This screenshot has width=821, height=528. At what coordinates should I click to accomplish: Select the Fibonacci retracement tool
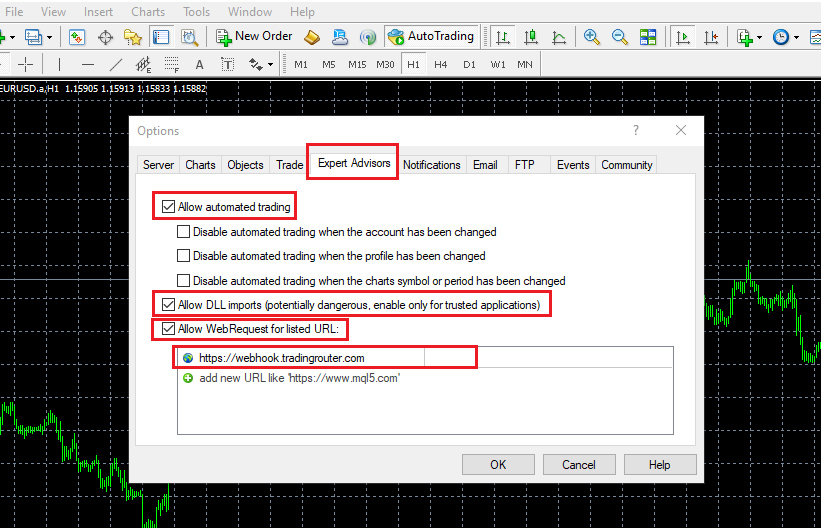click(x=171, y=64)
